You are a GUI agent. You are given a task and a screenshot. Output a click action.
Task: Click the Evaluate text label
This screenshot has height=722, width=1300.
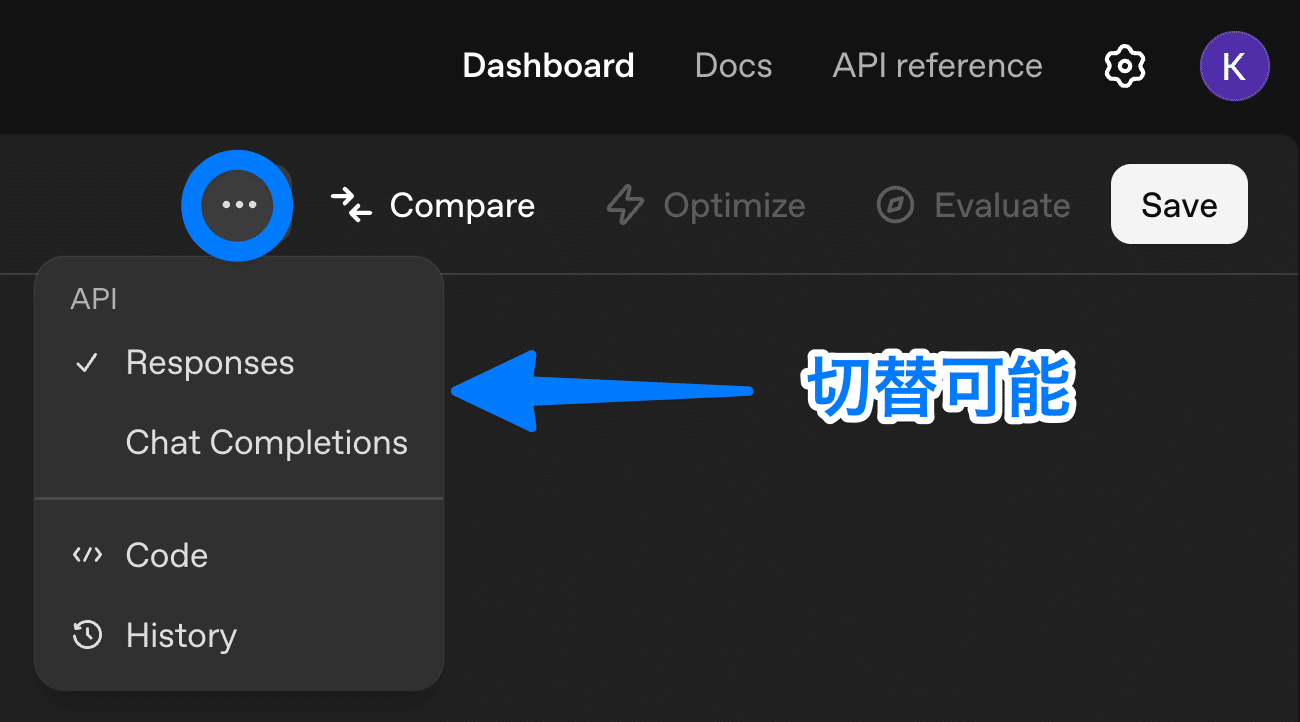tap(1002, 205)
